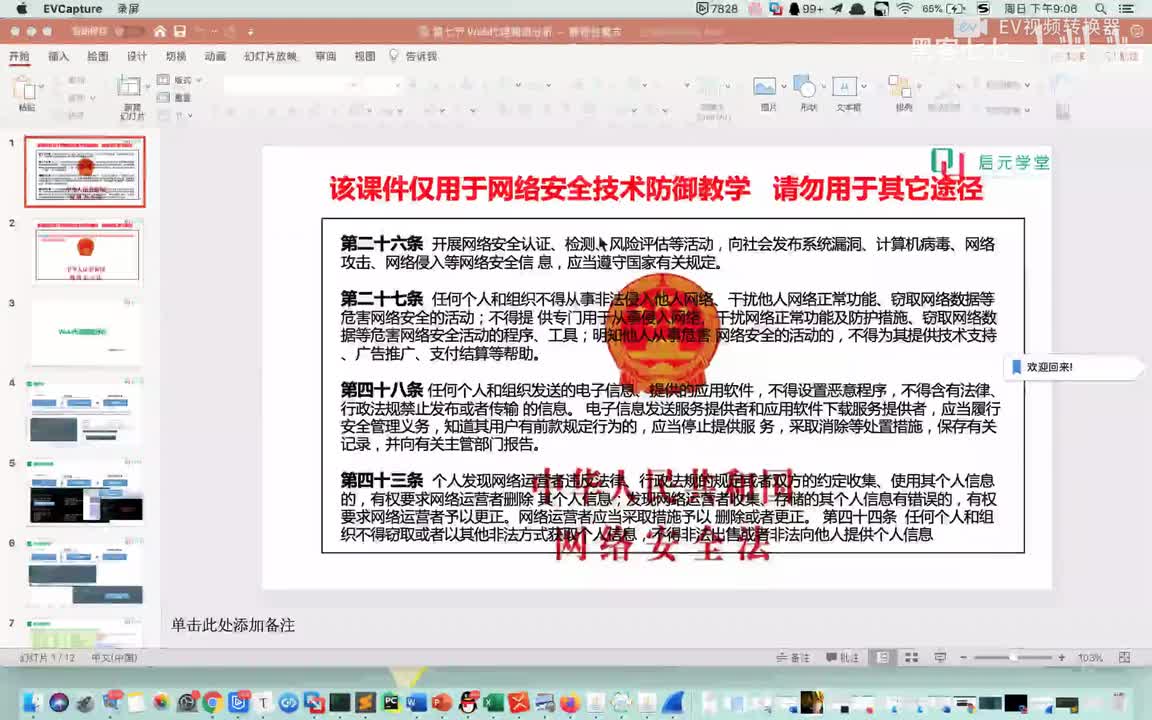Click the Reset slide icon
1152x720 pixels.
pyautogui.click(x=163, y=98)
